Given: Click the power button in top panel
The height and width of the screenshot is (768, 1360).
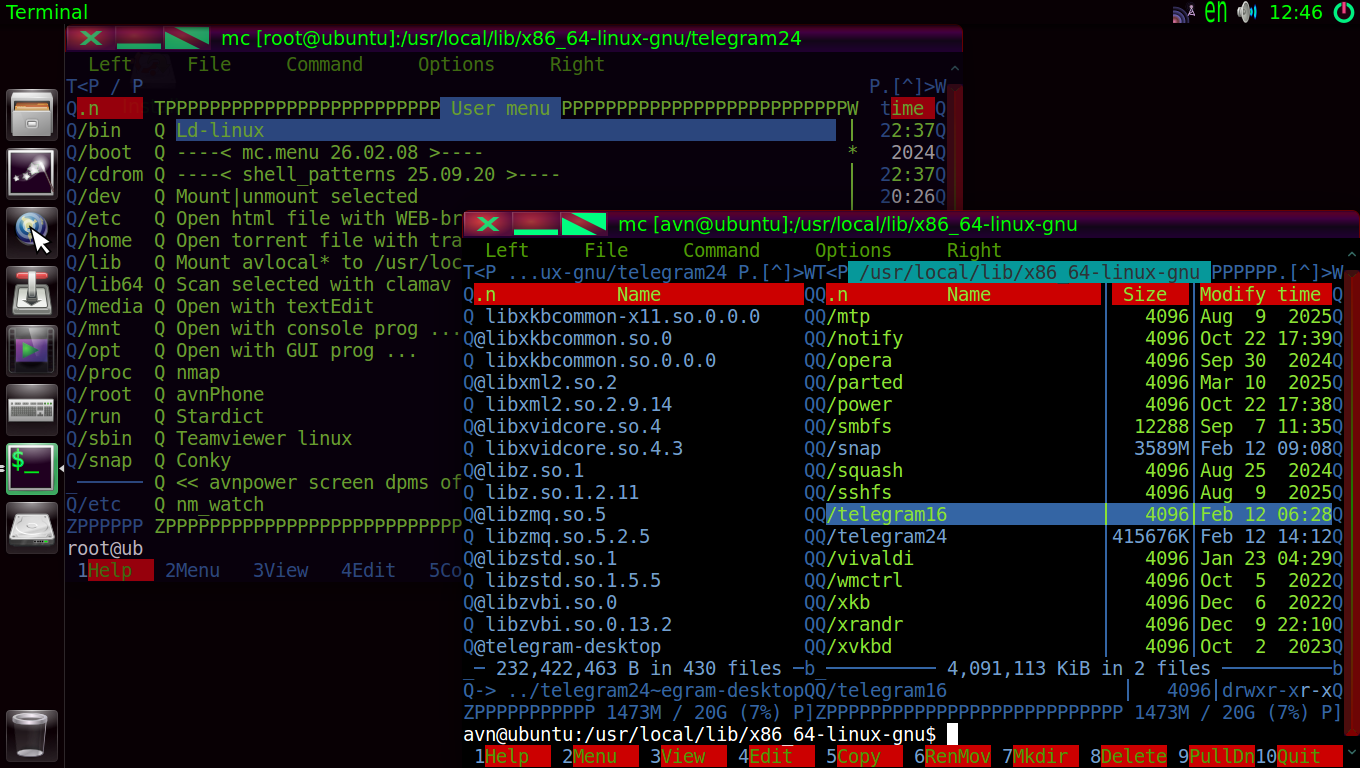Looking at the screenshot, I should pos(1343,13).
